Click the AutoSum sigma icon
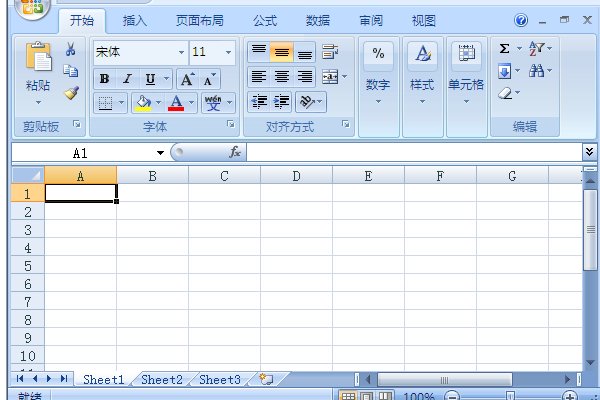This screenshot has width=600, height=400. click(x=504, y=49)
